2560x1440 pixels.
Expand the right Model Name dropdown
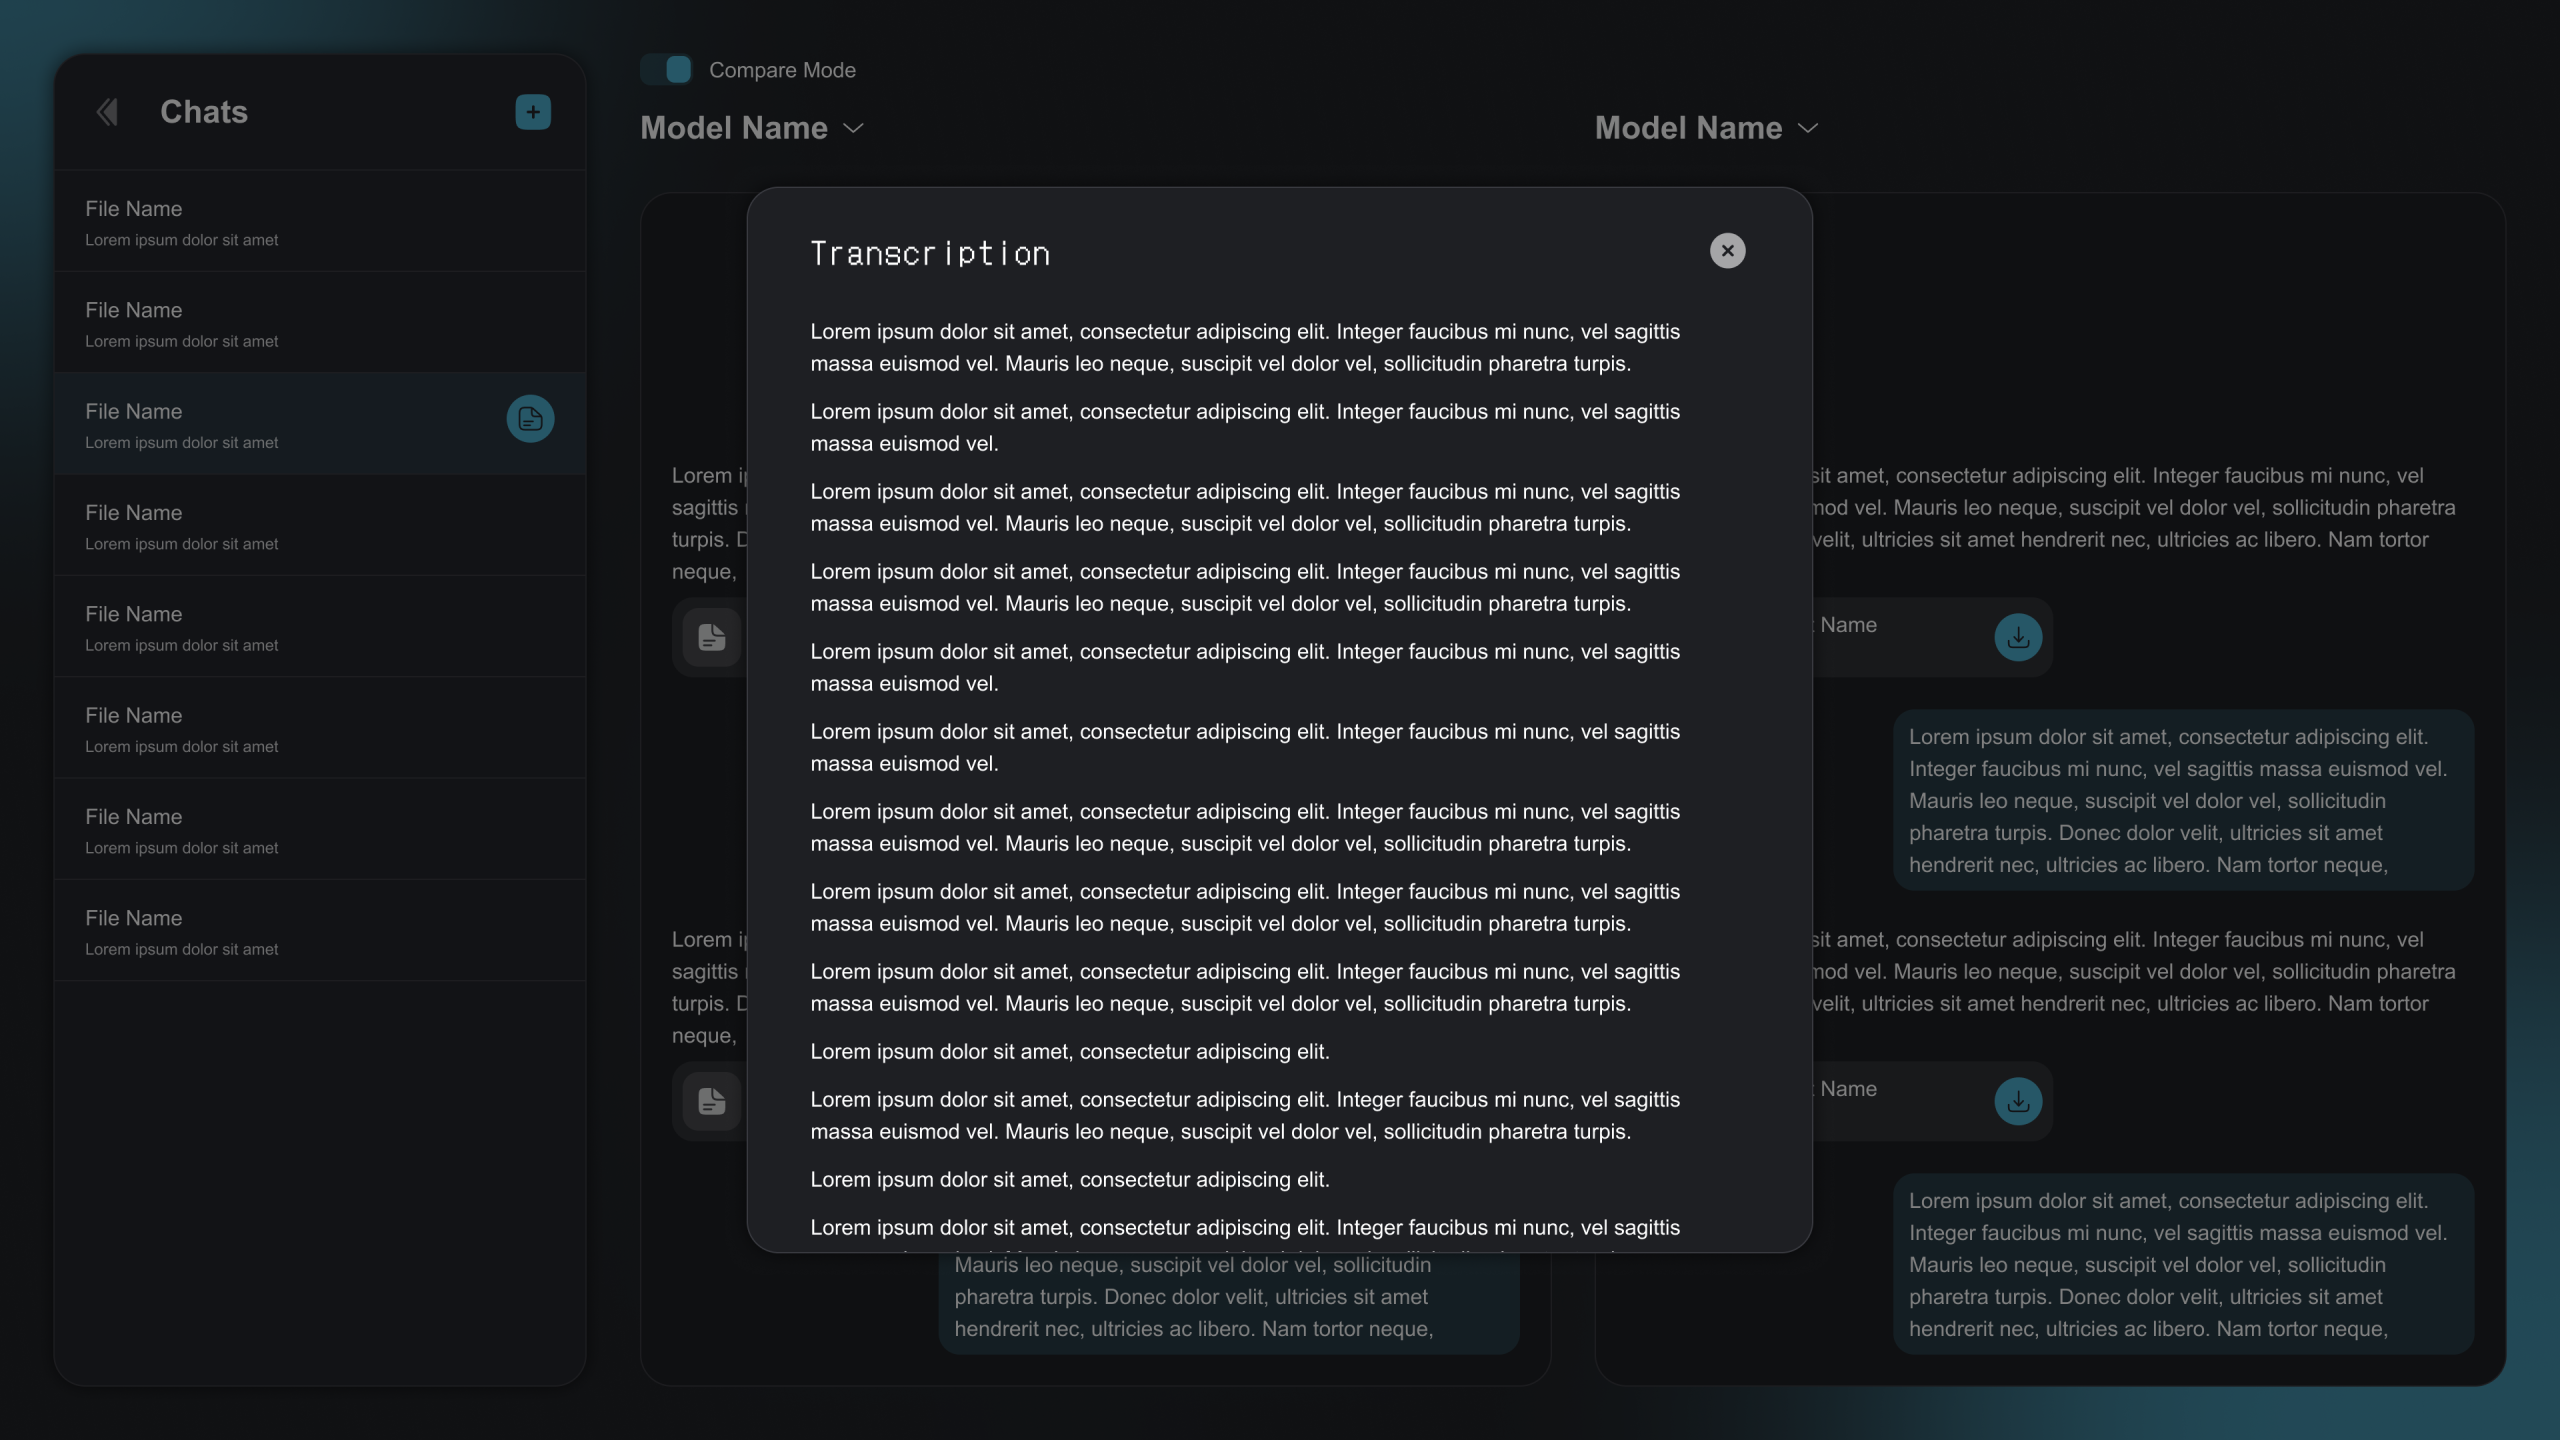click(1706, 128)
